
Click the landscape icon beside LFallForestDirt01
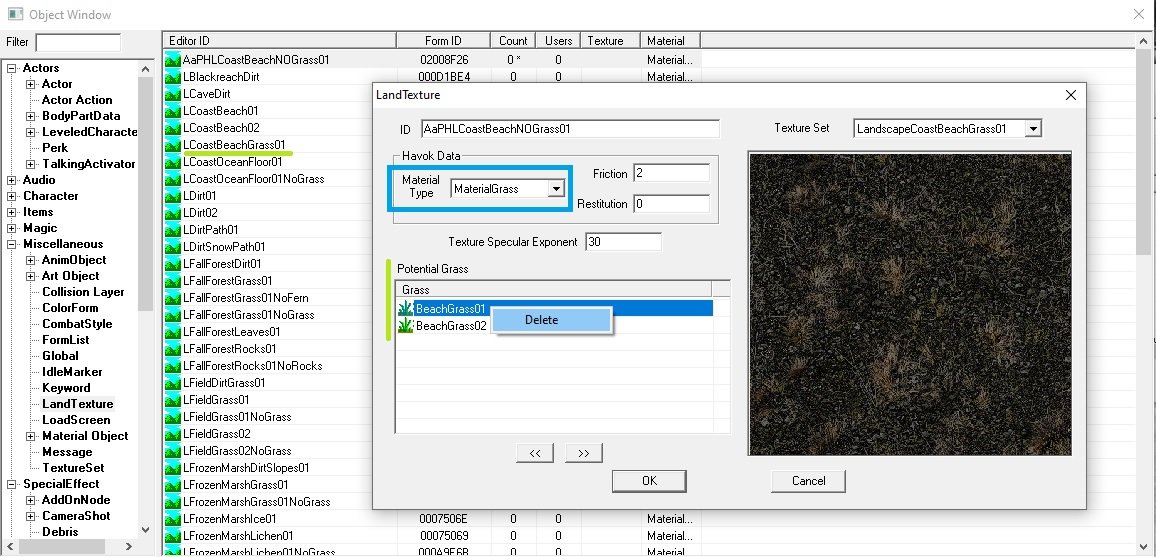[x=173, y=263]
